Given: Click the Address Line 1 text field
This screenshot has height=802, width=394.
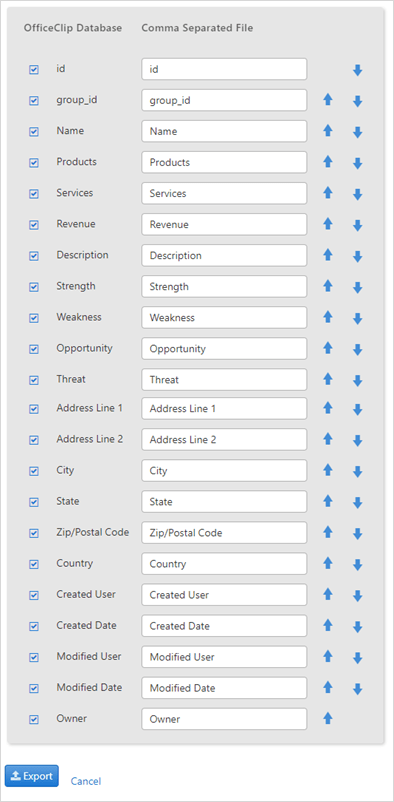Looking at the screenshot, I should [224, 409].
